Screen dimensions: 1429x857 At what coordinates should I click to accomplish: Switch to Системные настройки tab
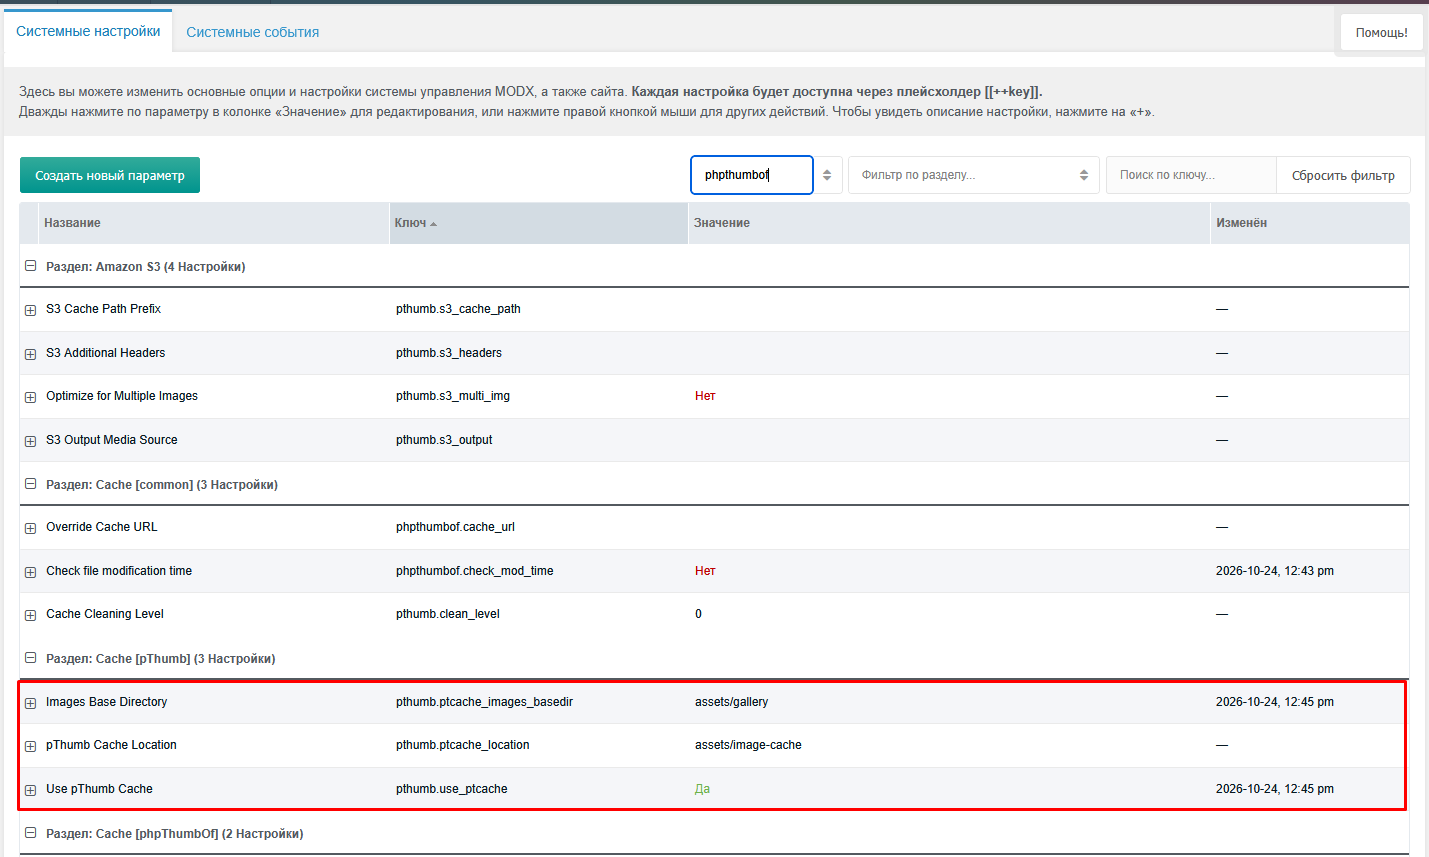88,31
